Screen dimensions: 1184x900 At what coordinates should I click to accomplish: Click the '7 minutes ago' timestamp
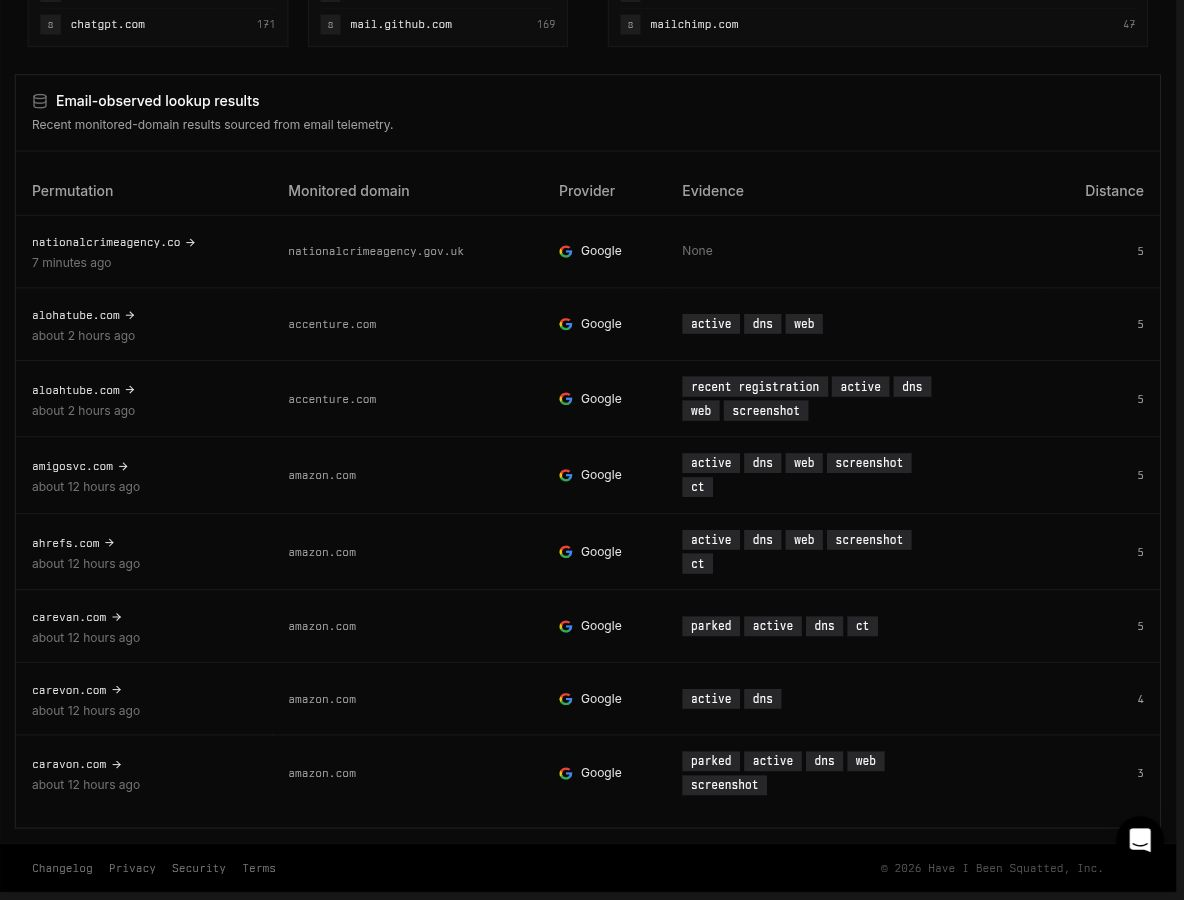71,263
